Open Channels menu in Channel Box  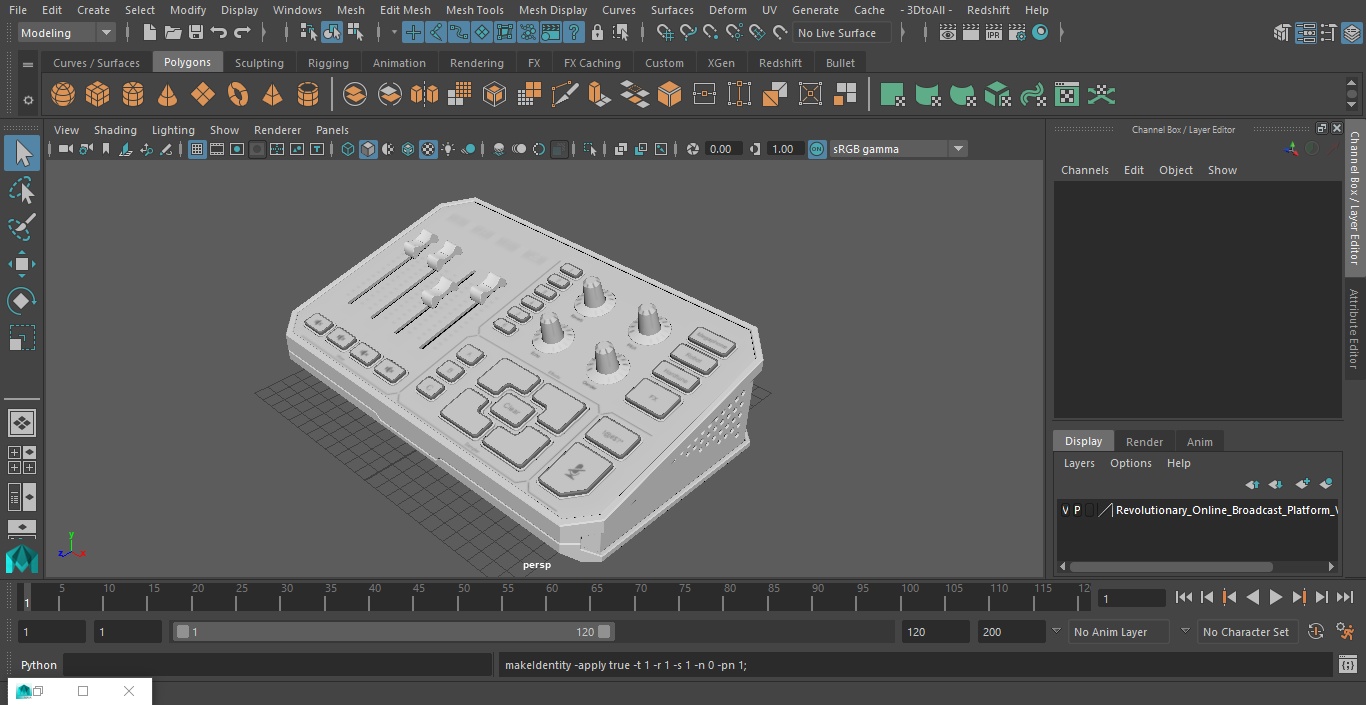1085,170
